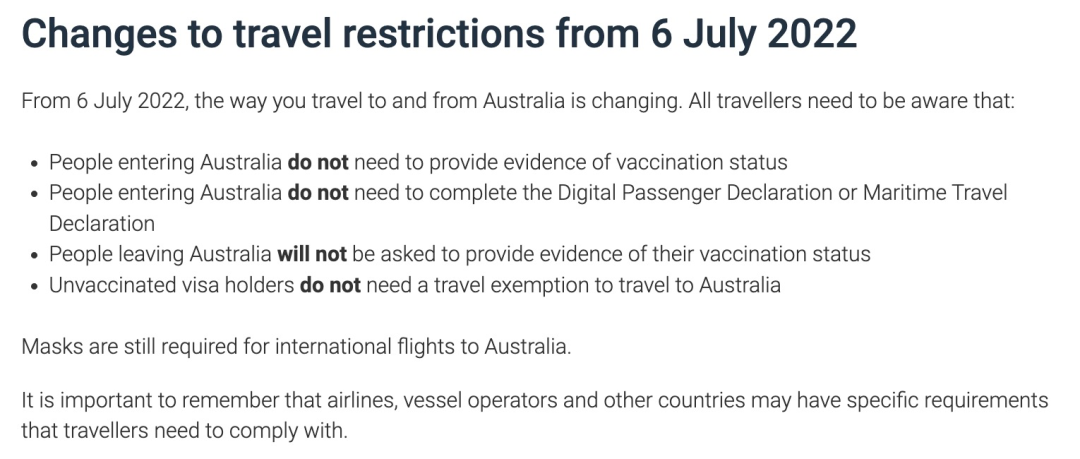The image size is (1080, 459).
Task: Click the bold 'do not' in the last bullet
Action: coord(330,285)
